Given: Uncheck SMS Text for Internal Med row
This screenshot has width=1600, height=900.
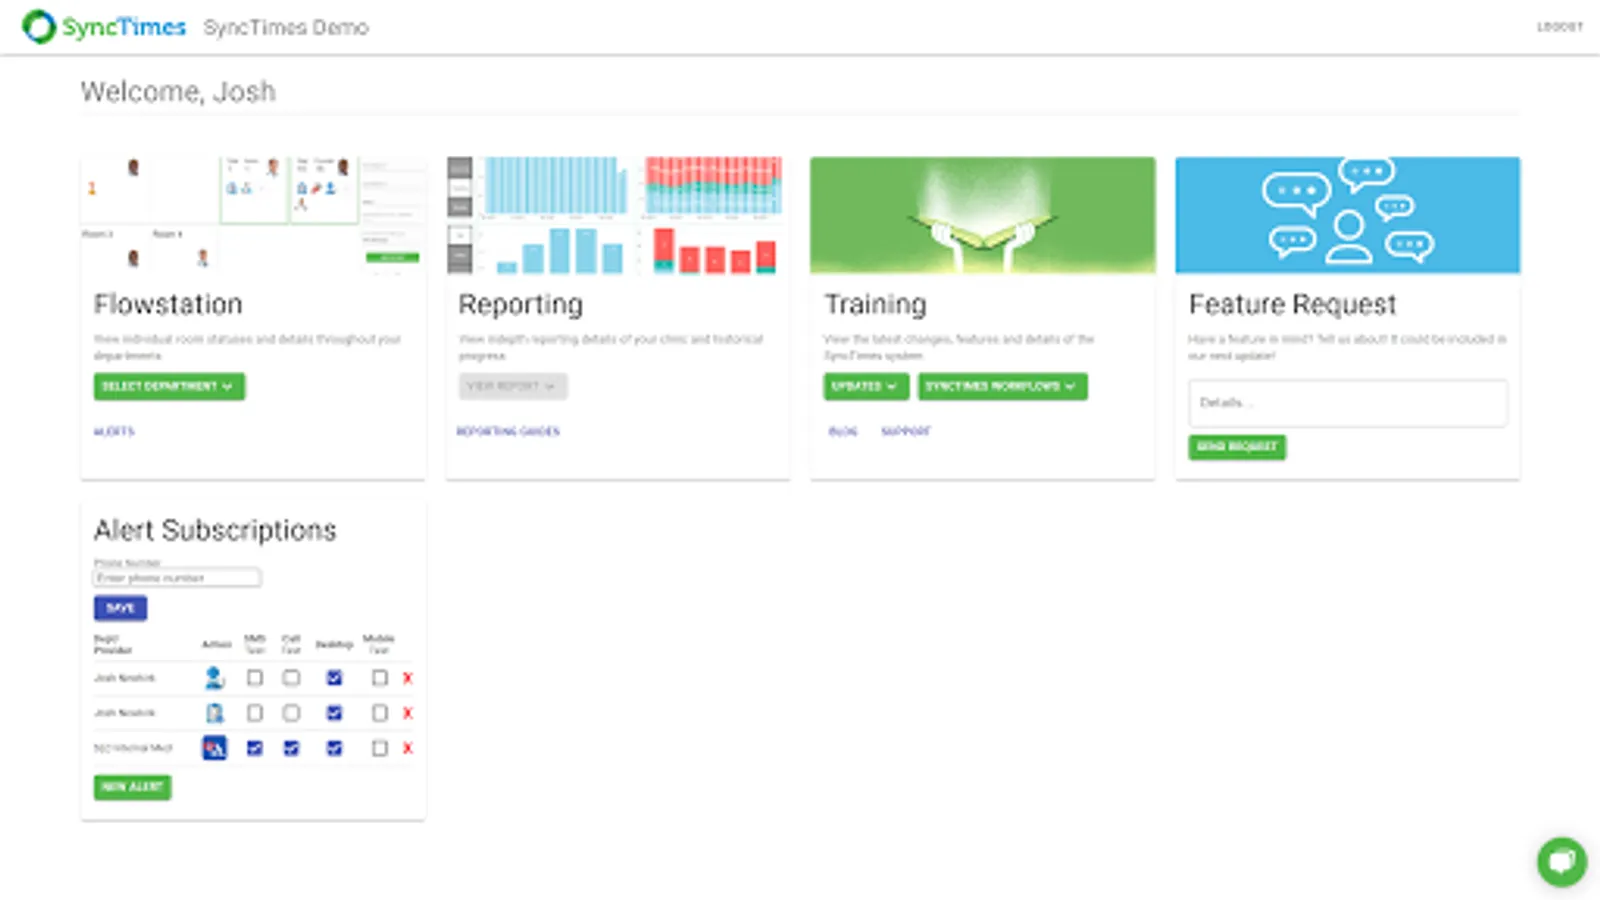Looking at the screenshot, I should pyautogui.click(x=255, y=748).
